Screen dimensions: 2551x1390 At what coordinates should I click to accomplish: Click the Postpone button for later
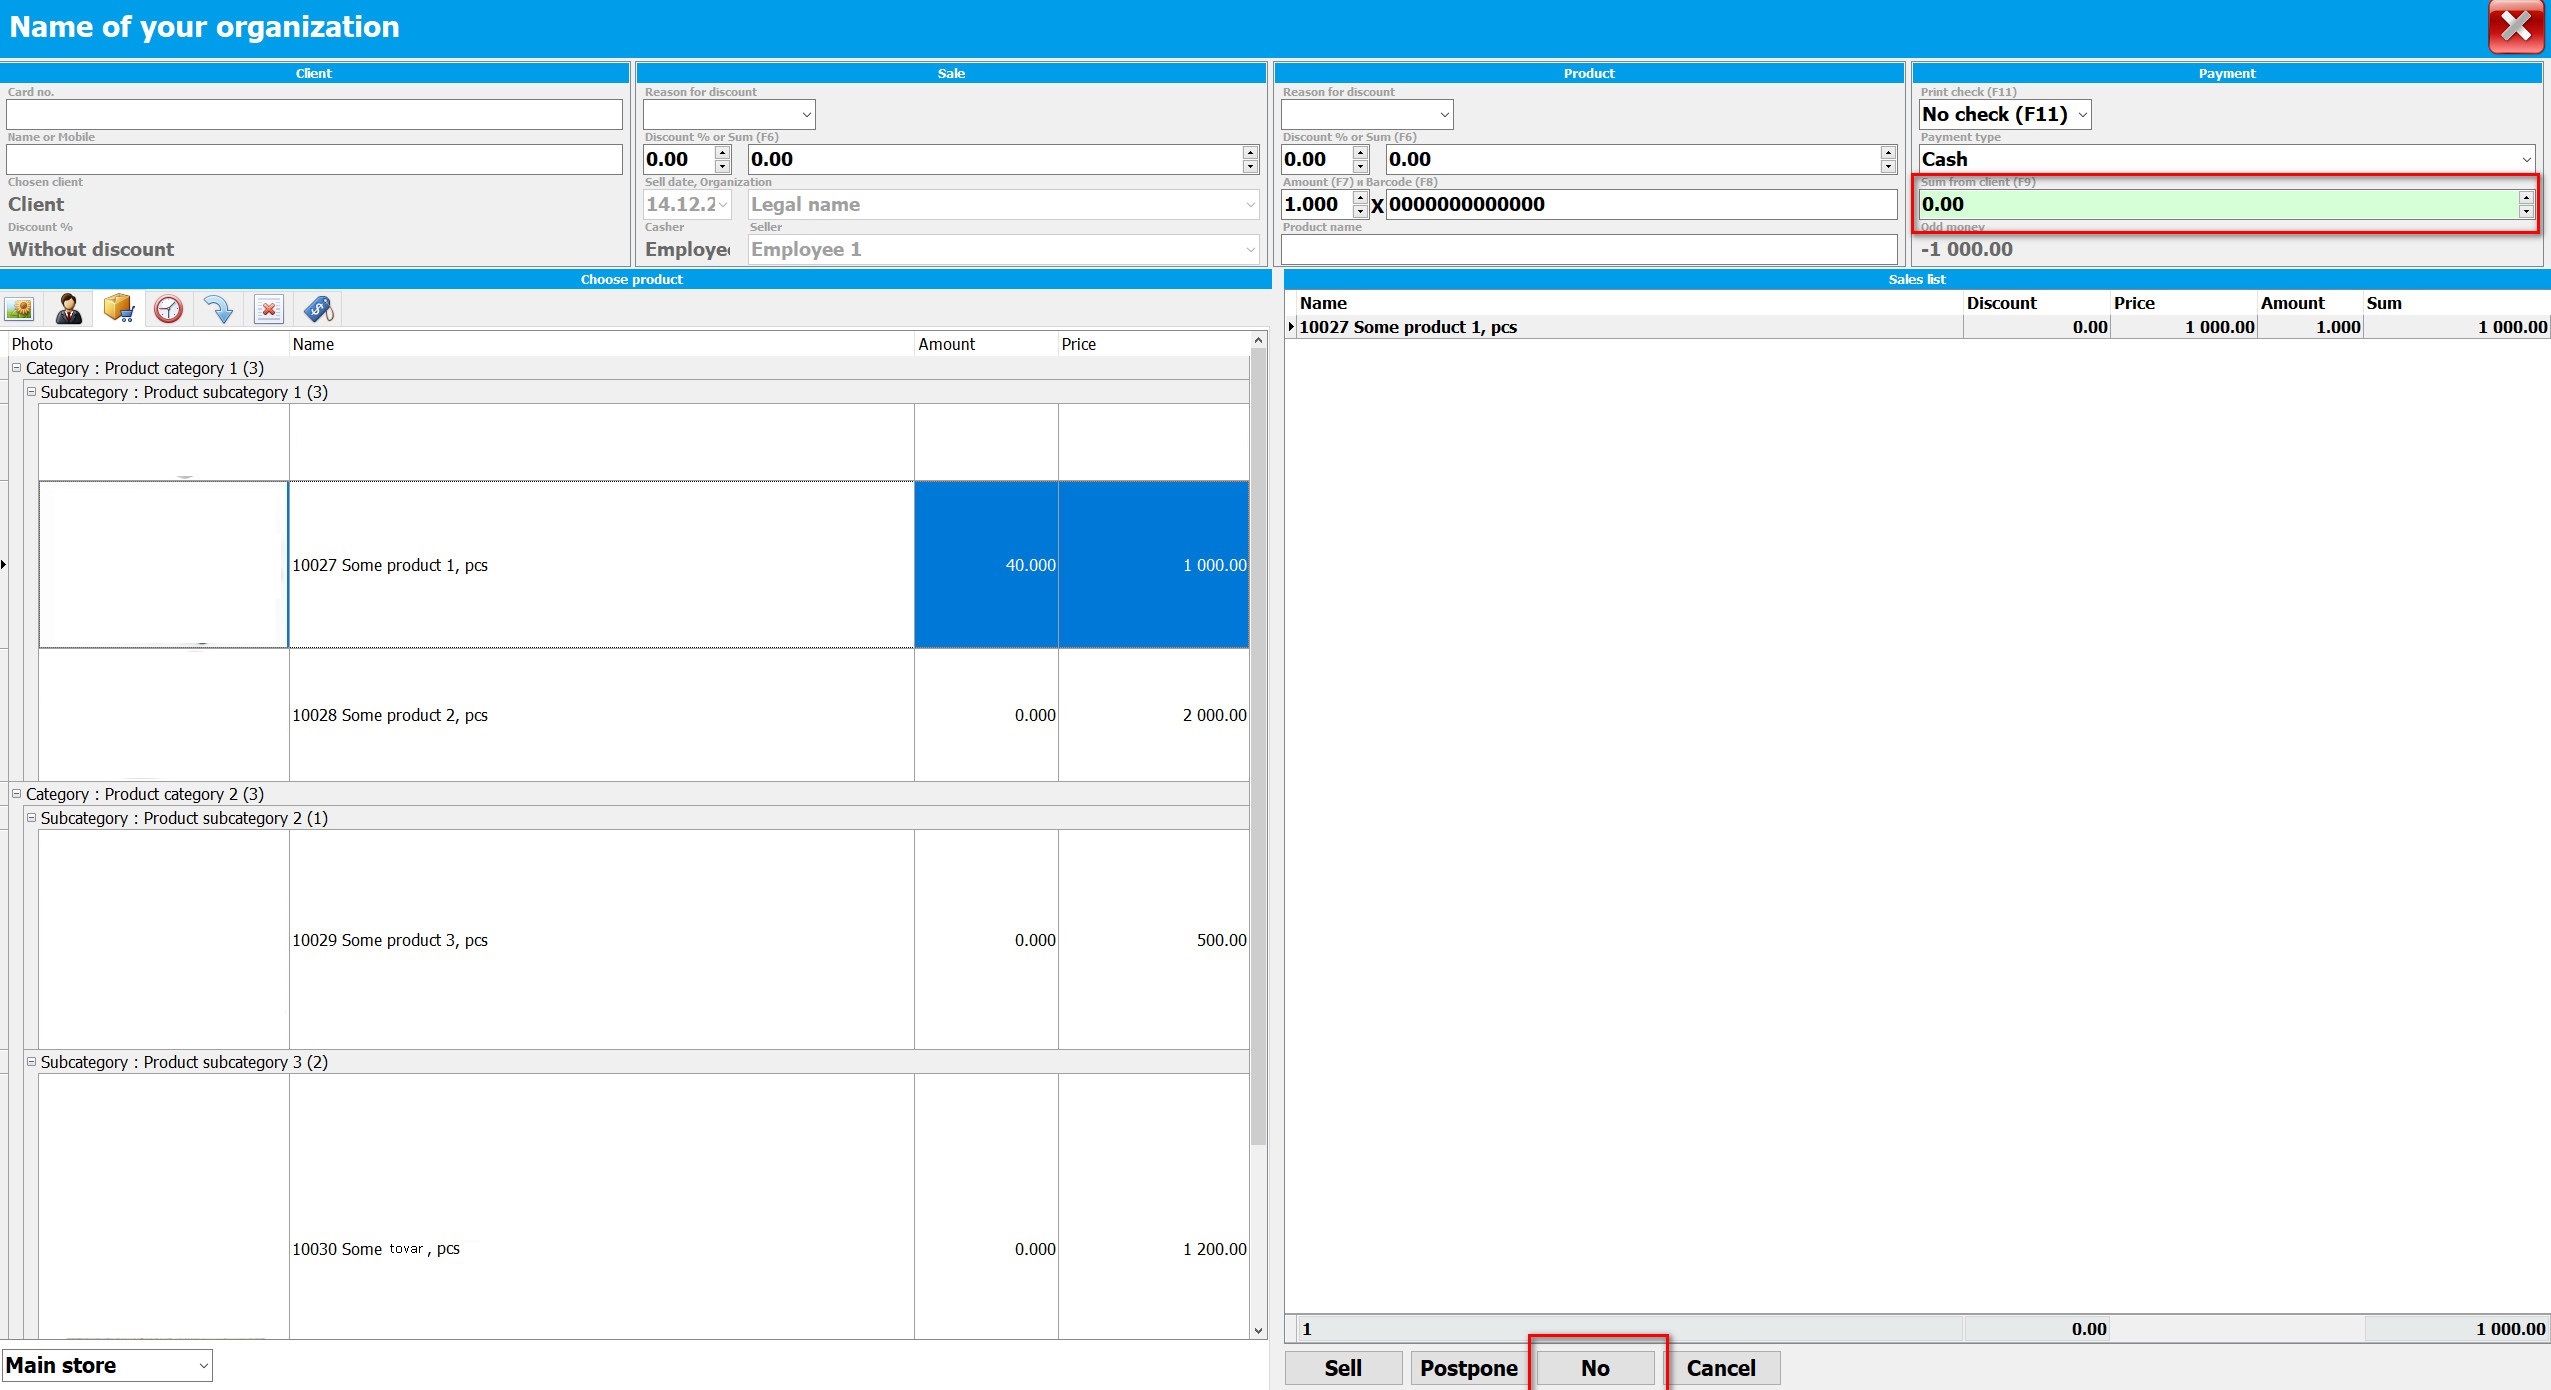1466,1366
